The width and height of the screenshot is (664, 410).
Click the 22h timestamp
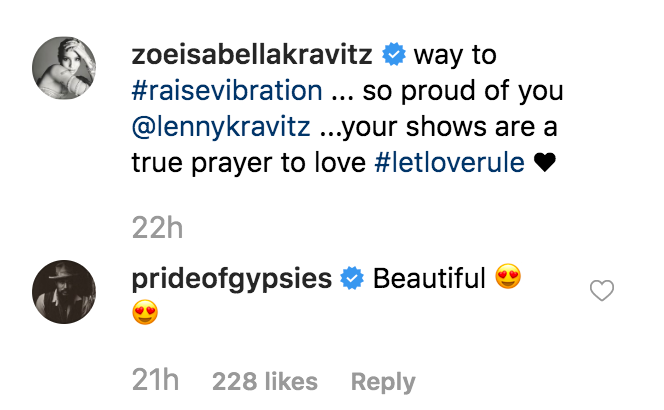click(158, 228)
